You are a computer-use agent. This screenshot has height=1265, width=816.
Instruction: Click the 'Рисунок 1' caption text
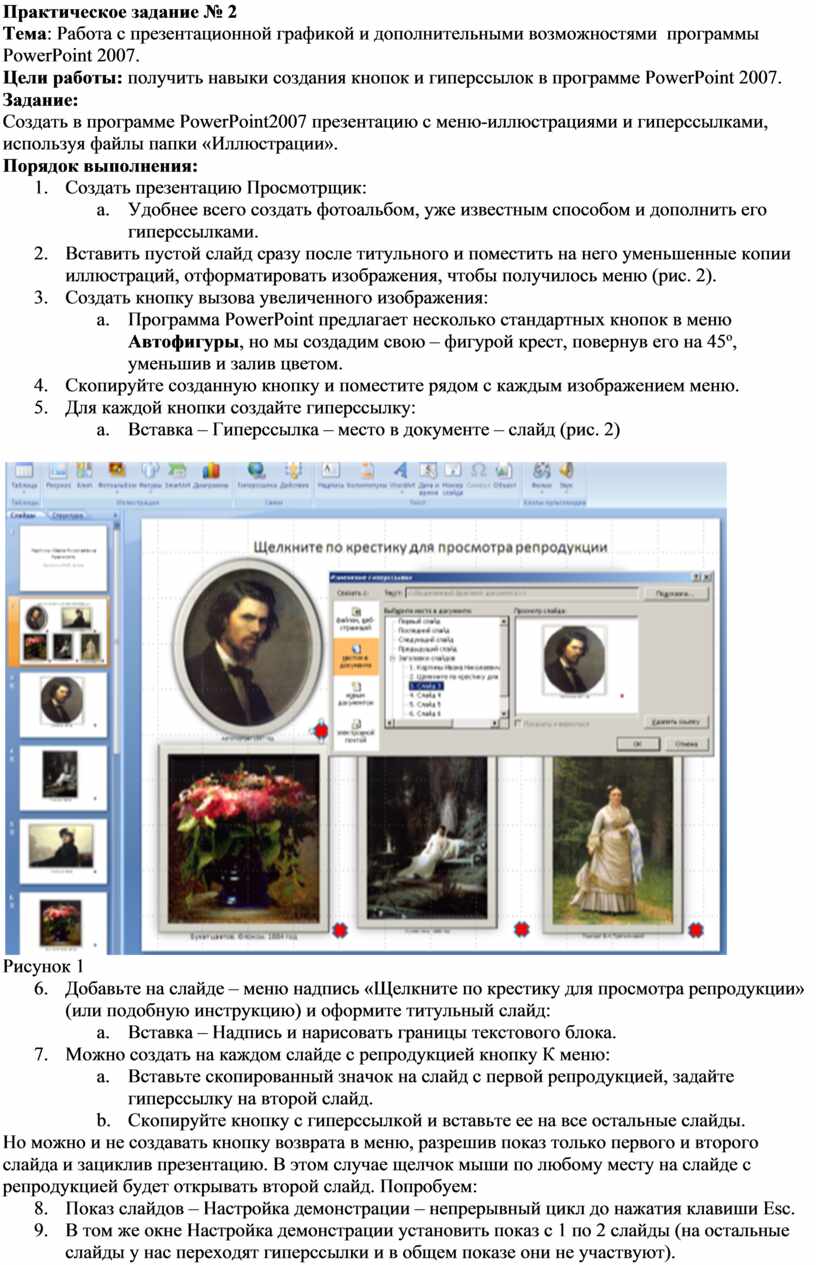[45, 966]
